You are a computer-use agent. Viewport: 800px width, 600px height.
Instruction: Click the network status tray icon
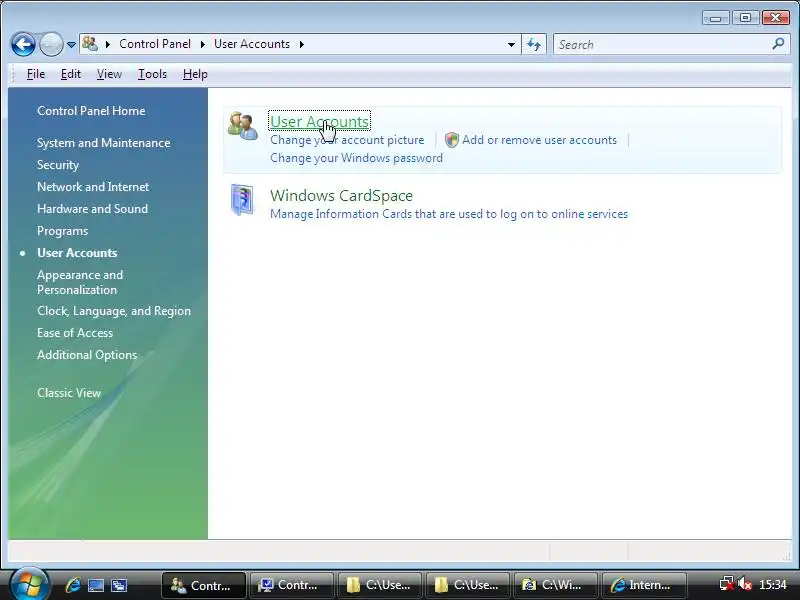coord(727,584)
